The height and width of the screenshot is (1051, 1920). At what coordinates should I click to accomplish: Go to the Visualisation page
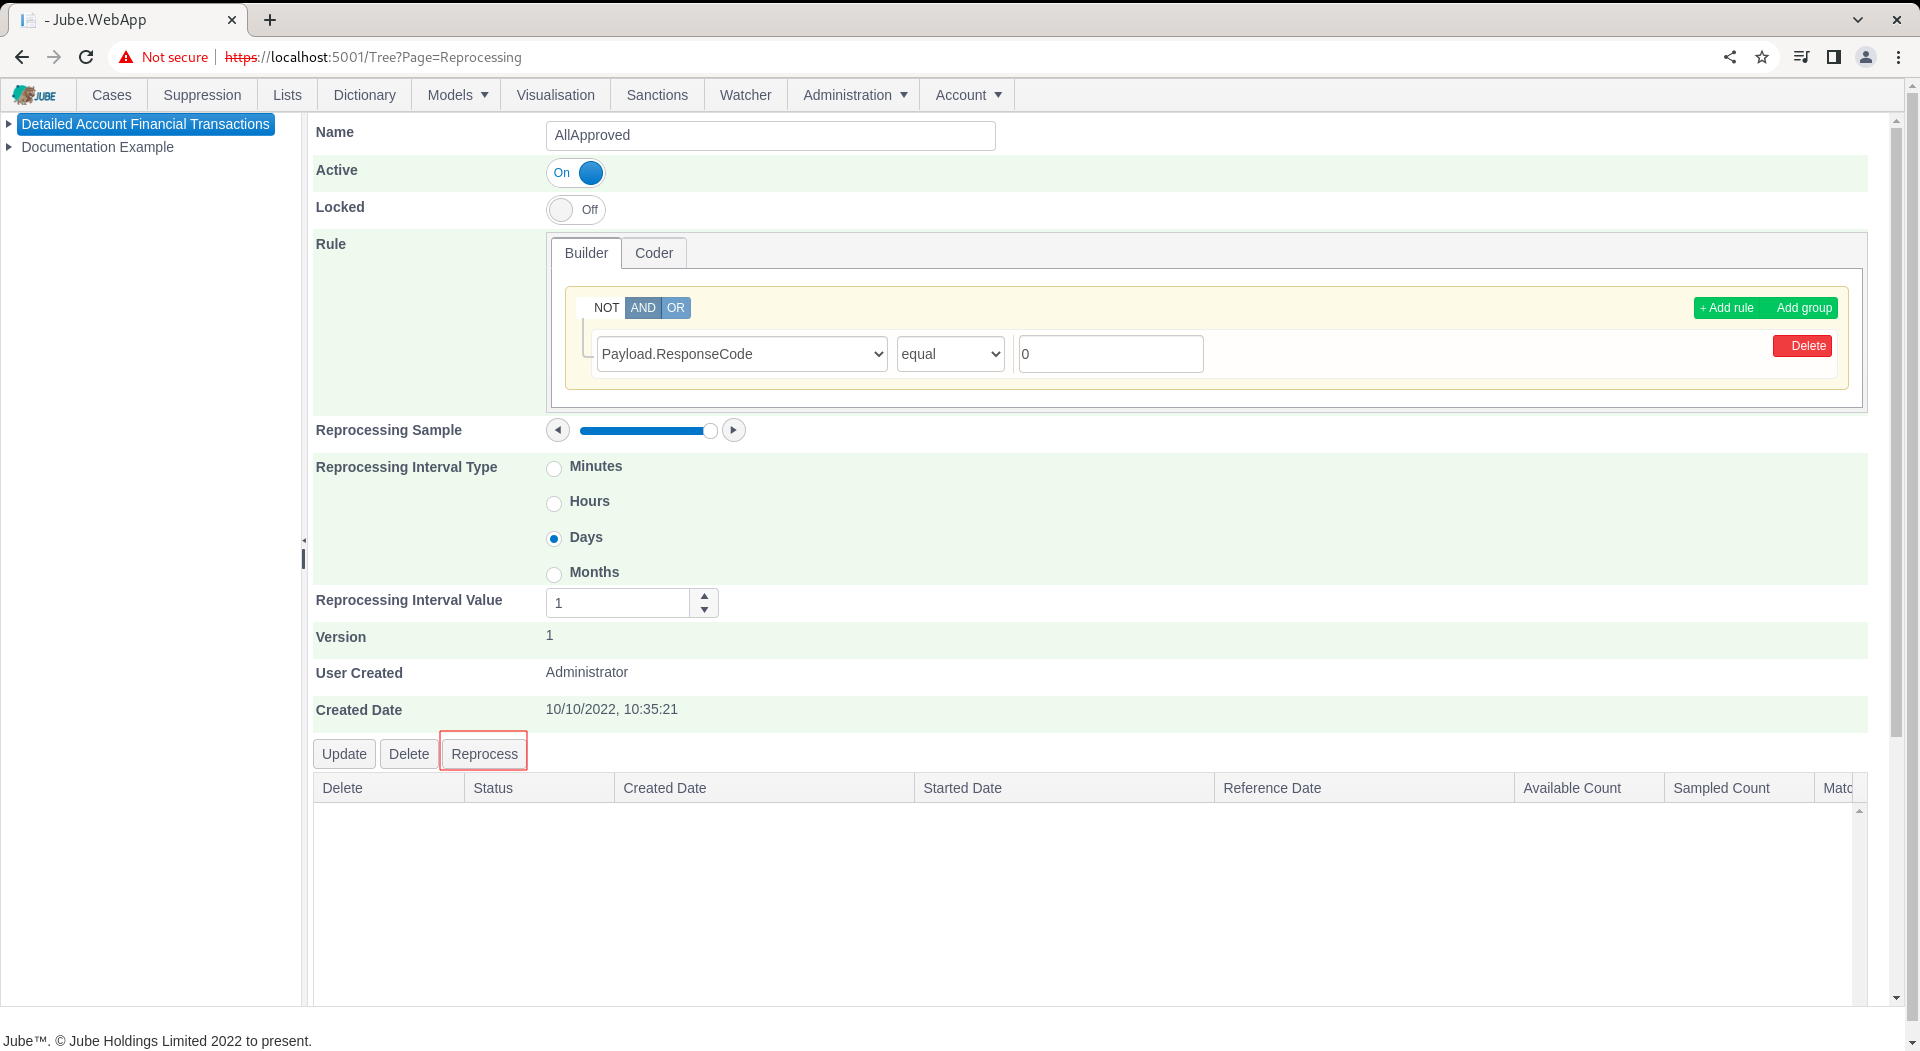pos(556,95)
